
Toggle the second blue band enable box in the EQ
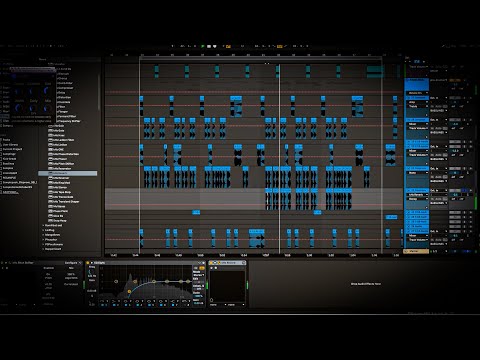pyautogui.click(x=114, y=305)
